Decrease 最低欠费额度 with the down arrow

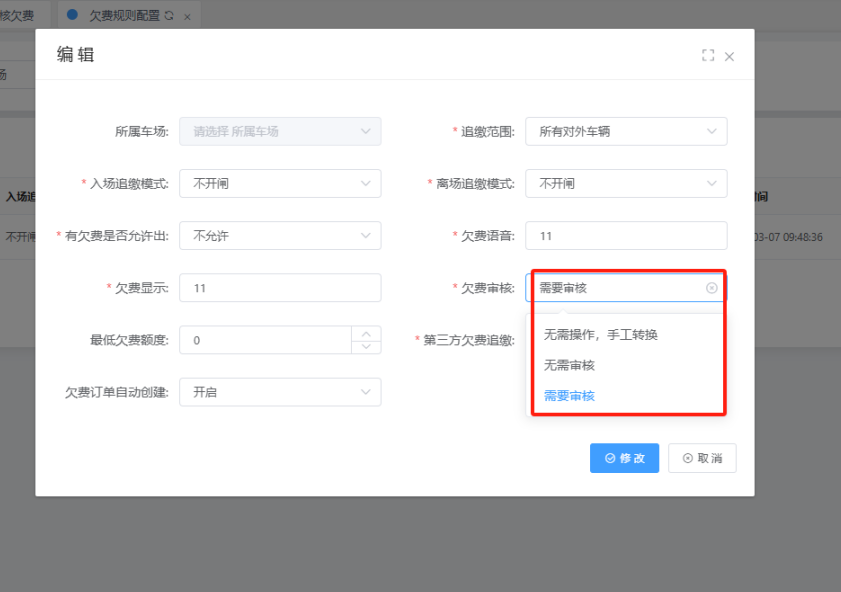click(x=366, y=347)
